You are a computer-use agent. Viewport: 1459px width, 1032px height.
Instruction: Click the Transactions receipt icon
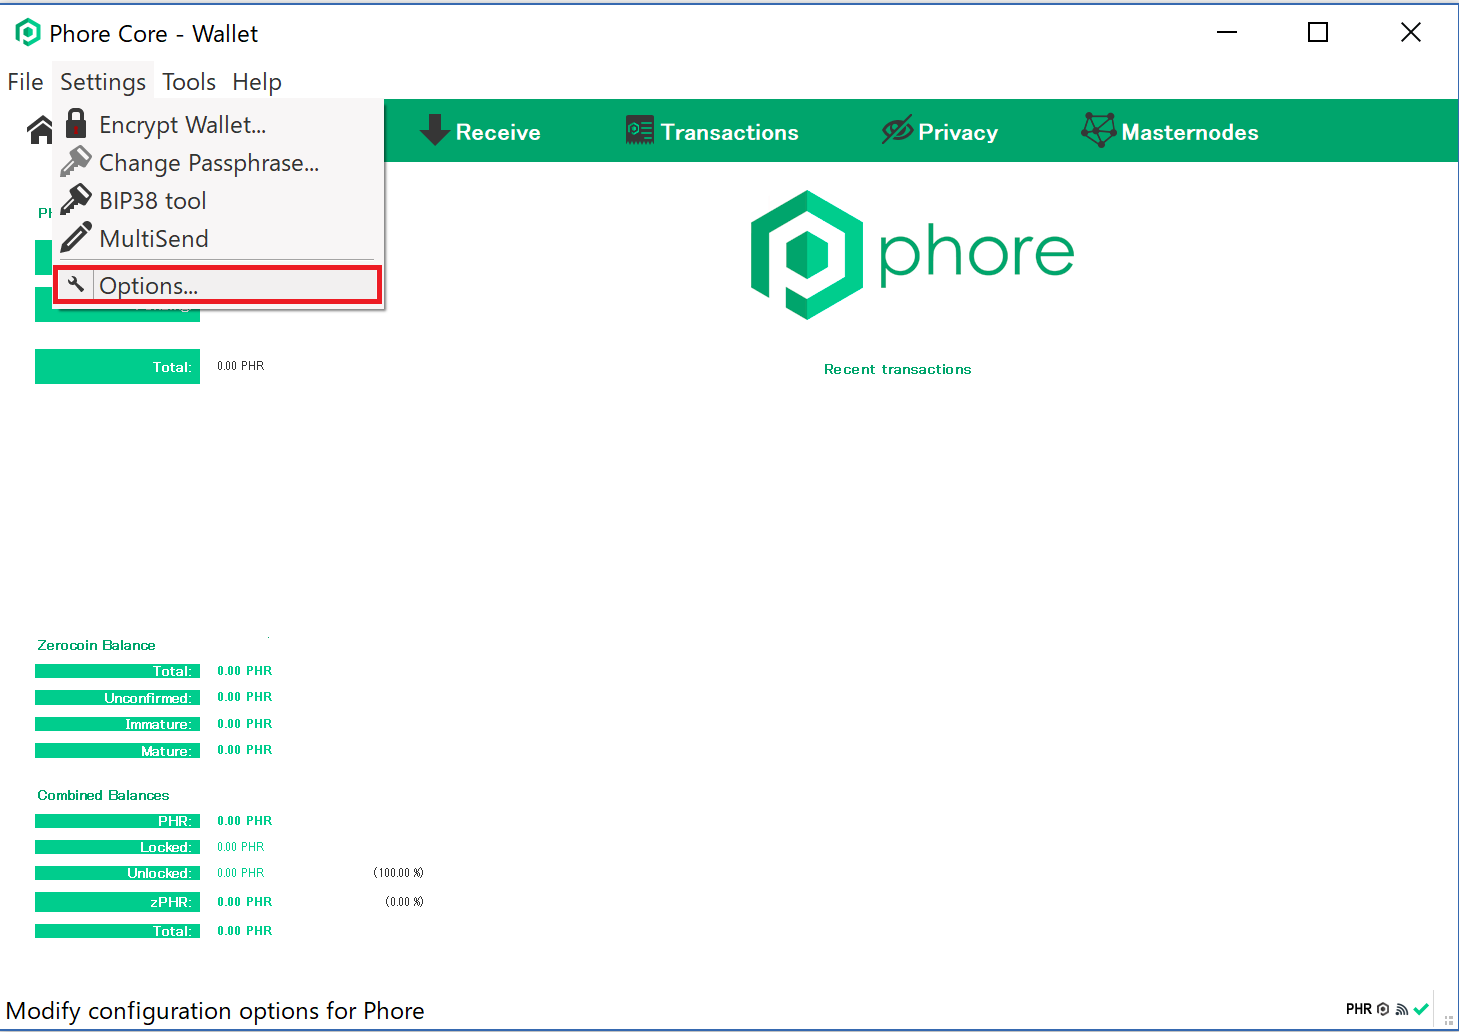[639, 130]
